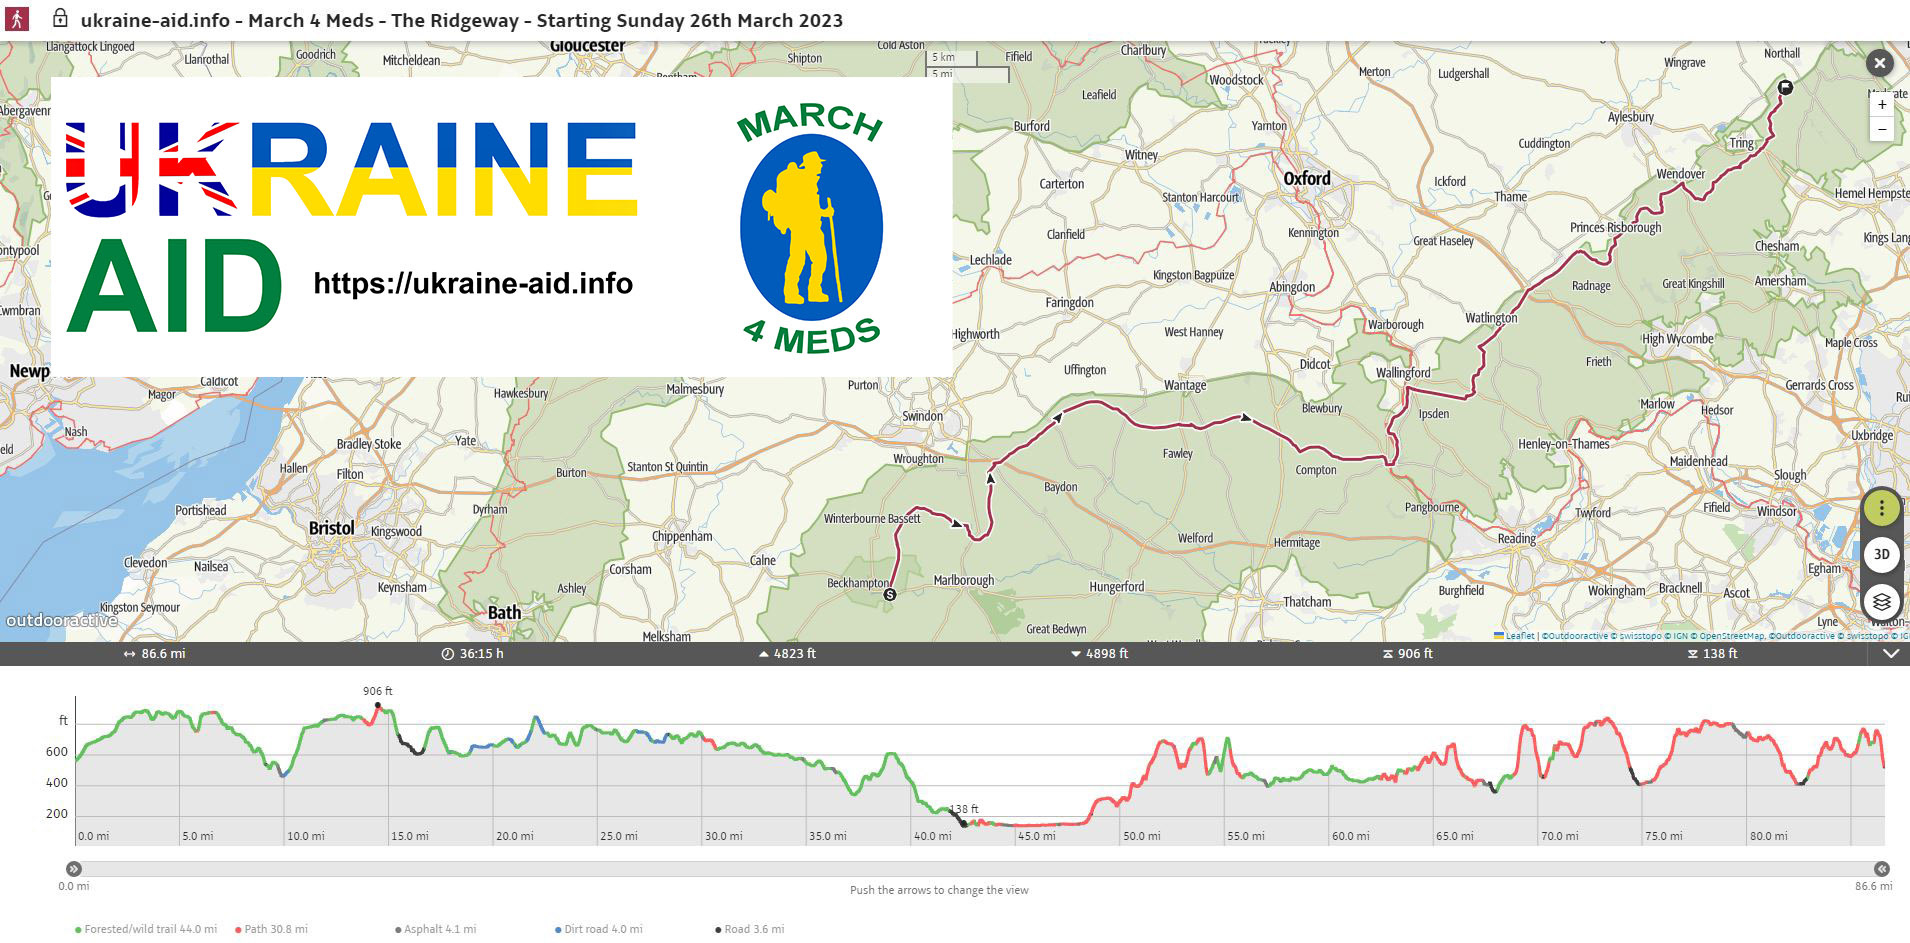Click the clock icon showing 36:15 h duration

[x=447, y=654]
